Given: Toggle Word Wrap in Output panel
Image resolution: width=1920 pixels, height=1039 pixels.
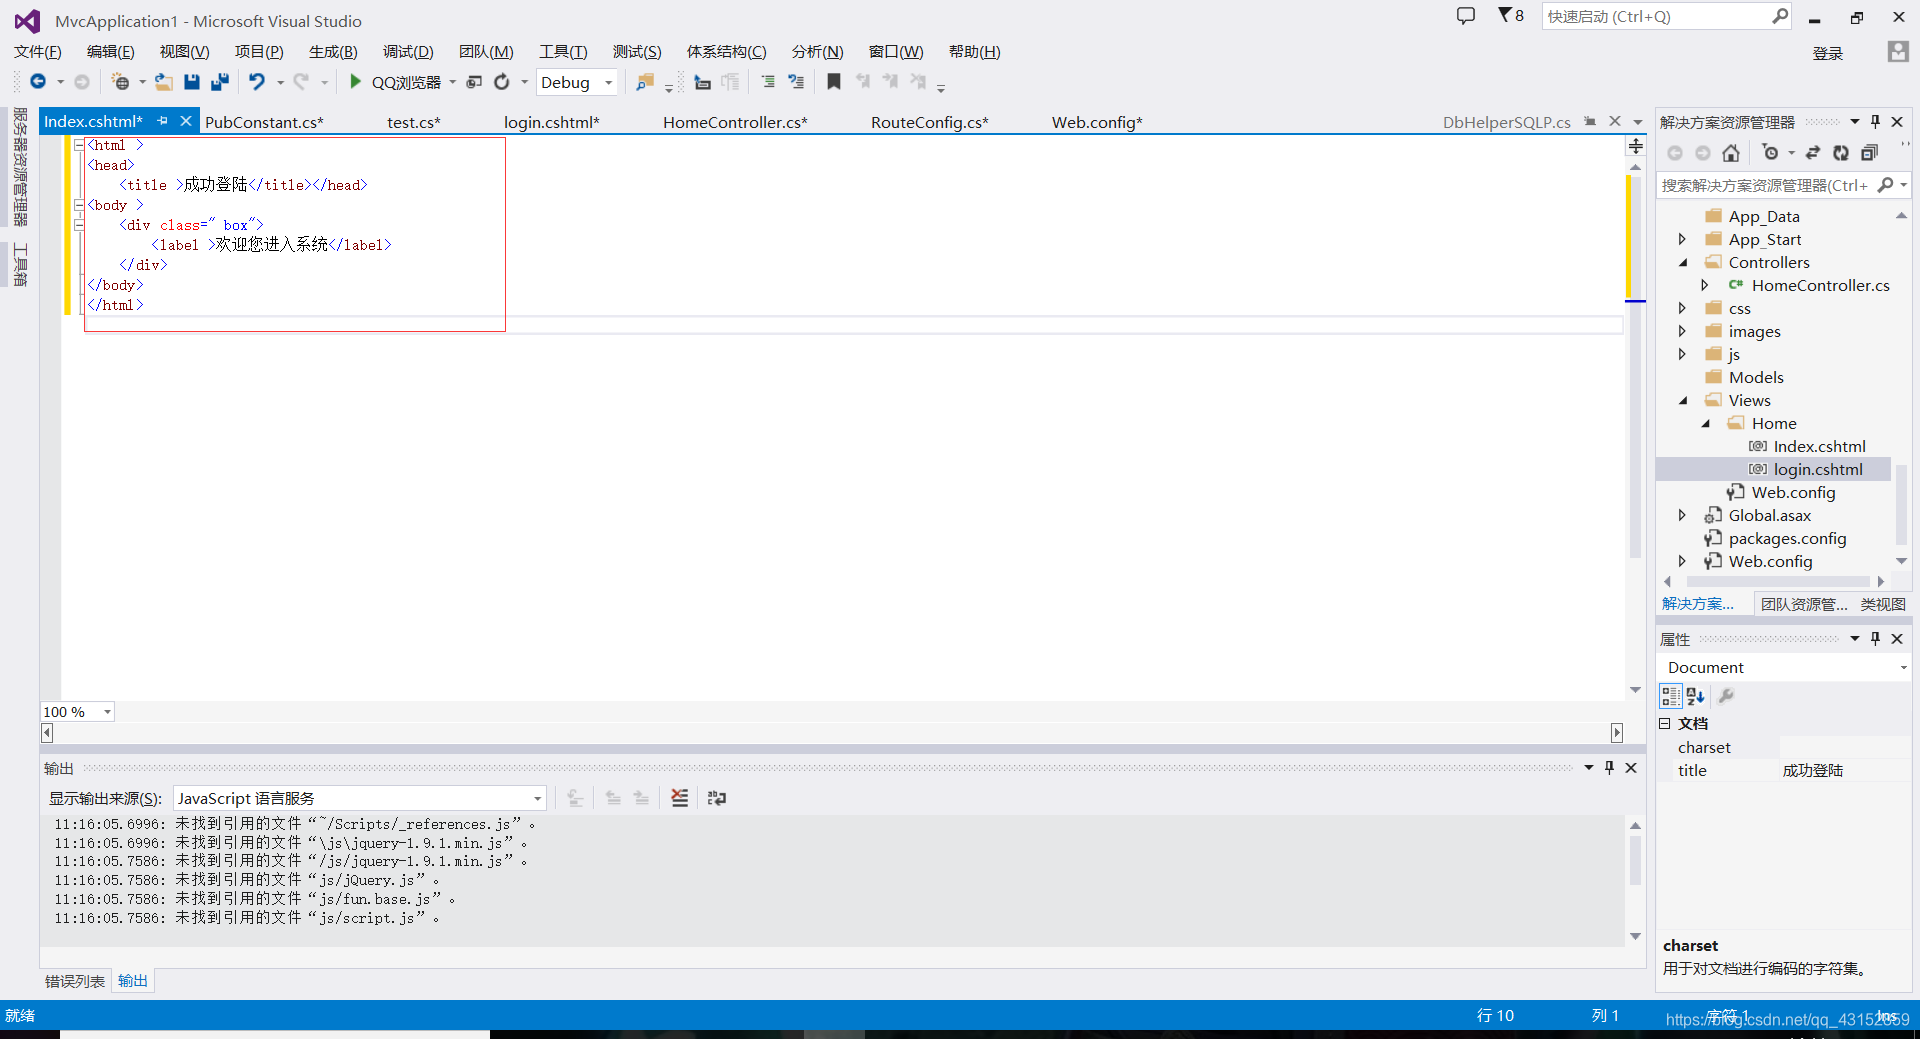Looking at the screenshot, I should click(x=717, y=798).
